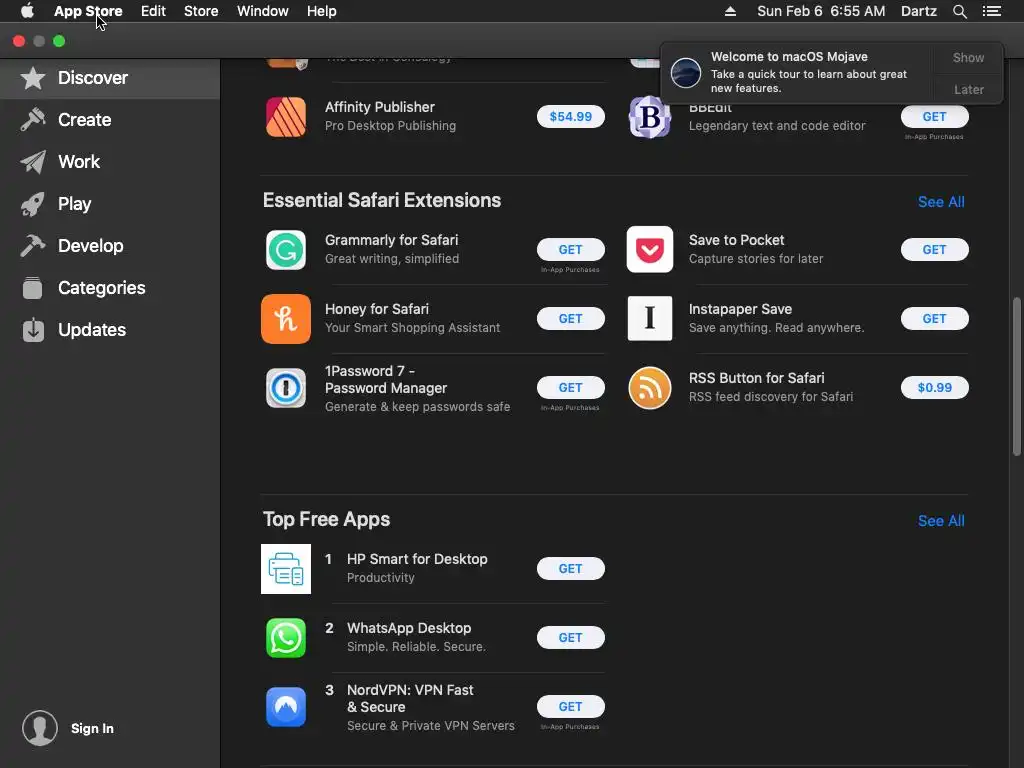1024x768 pixels.
Task: Click the Mojave notification icon
Action: (686, 72)
